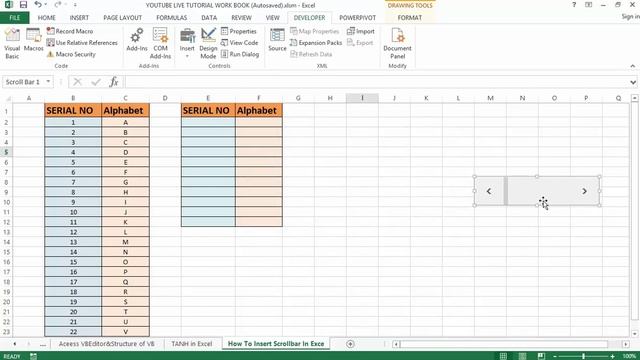This screenshot has width=640, height=360.
Task: Click XML Export
Action: point(360,42)
